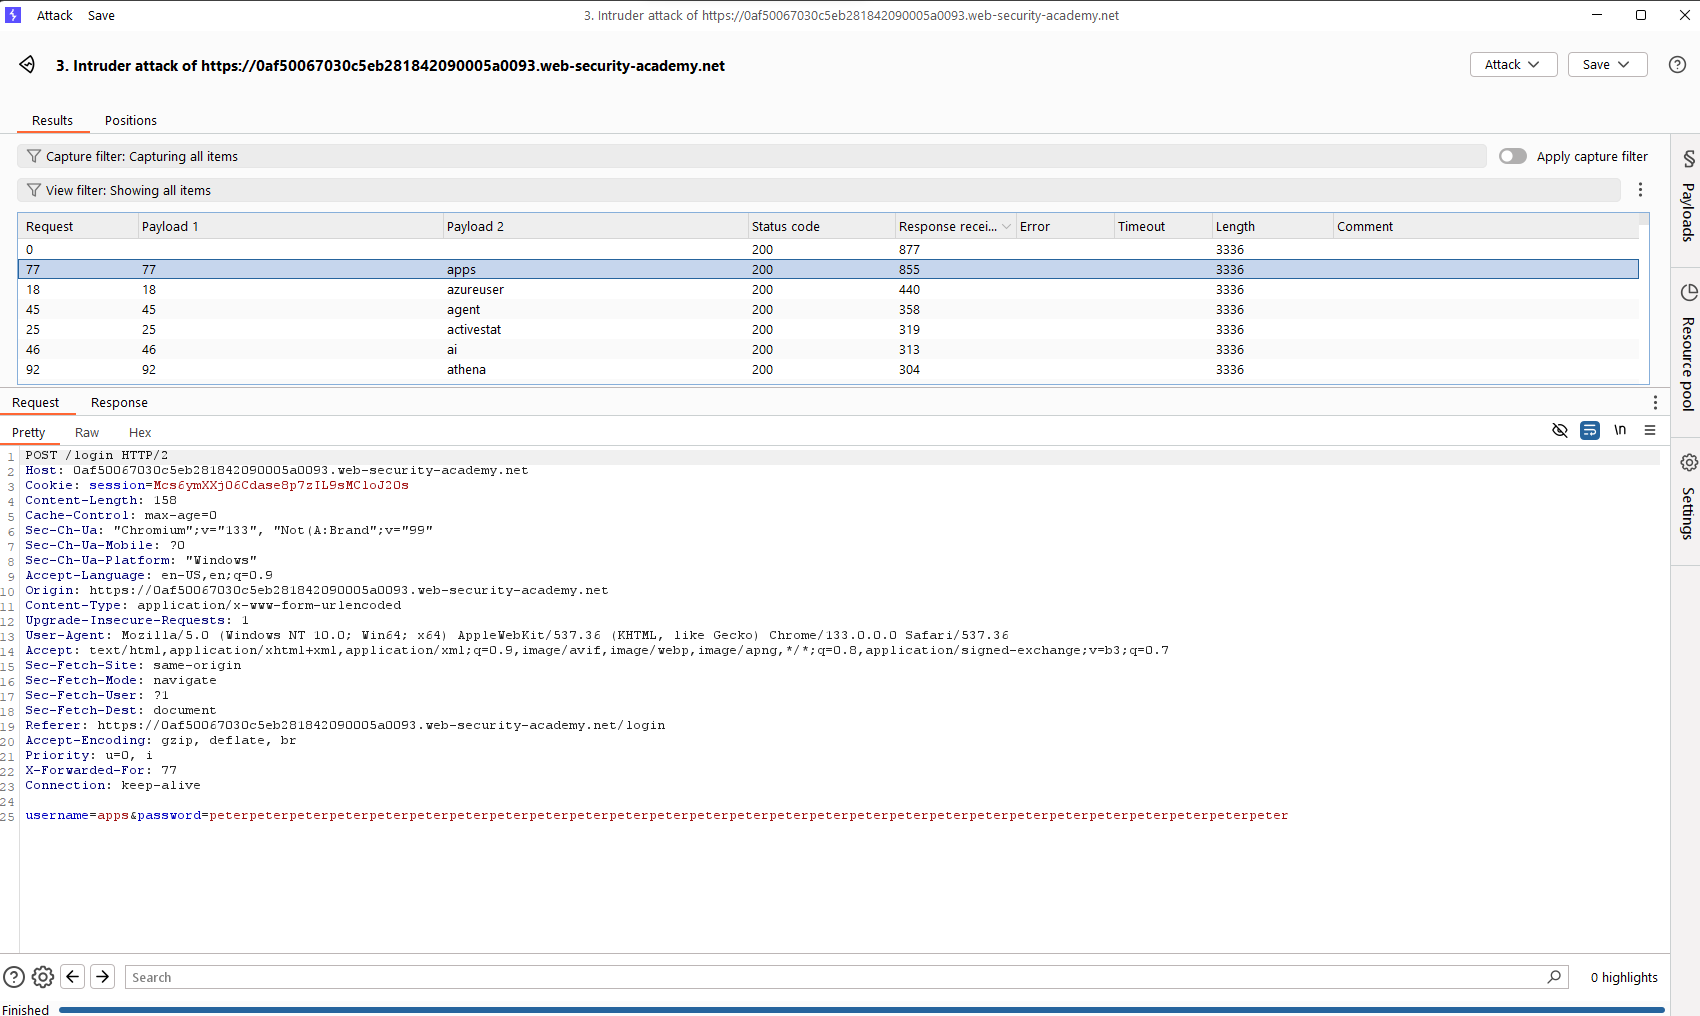Open the help icon next to Save

[x=1677, y=65]
